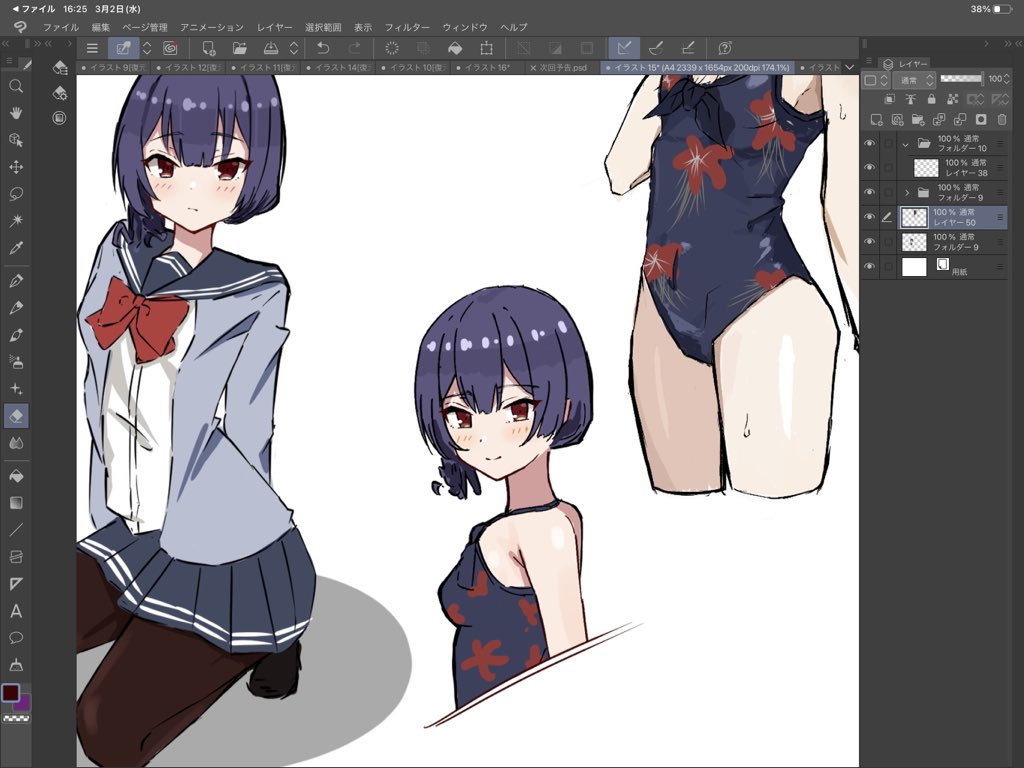Select the Lasso selection tool
Viewport: 1024px width, 768px height.
pos(16,194)
